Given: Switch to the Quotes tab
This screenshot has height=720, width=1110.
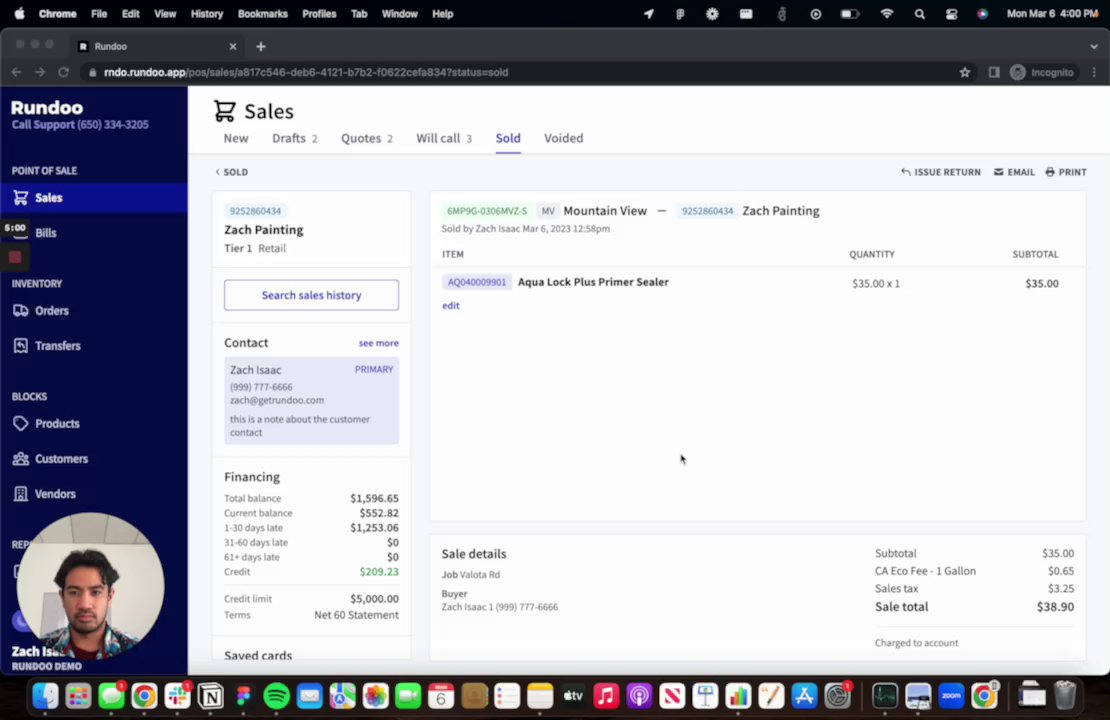Looking at the screenshot, I should 367,138.
